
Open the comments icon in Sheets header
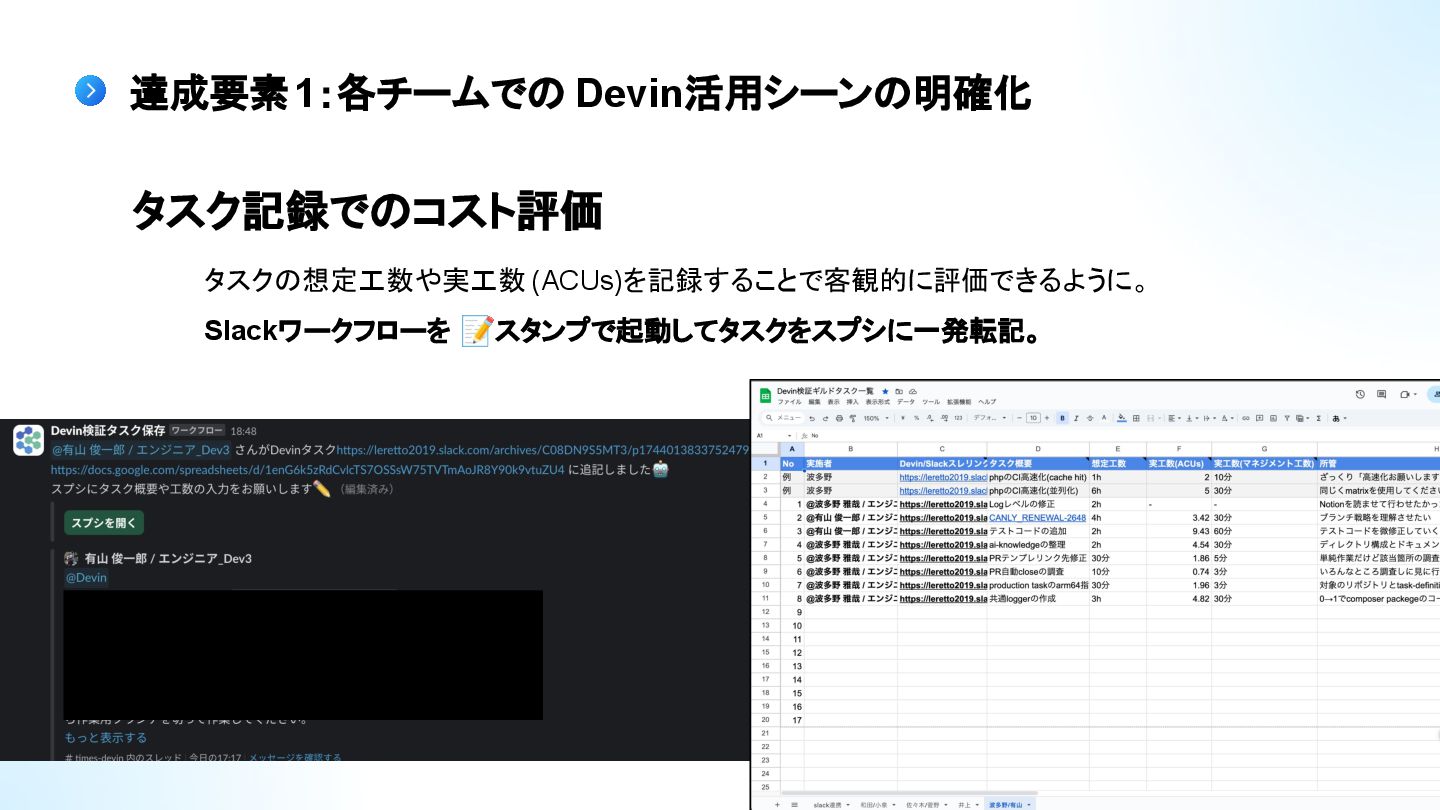[1381, 394]
